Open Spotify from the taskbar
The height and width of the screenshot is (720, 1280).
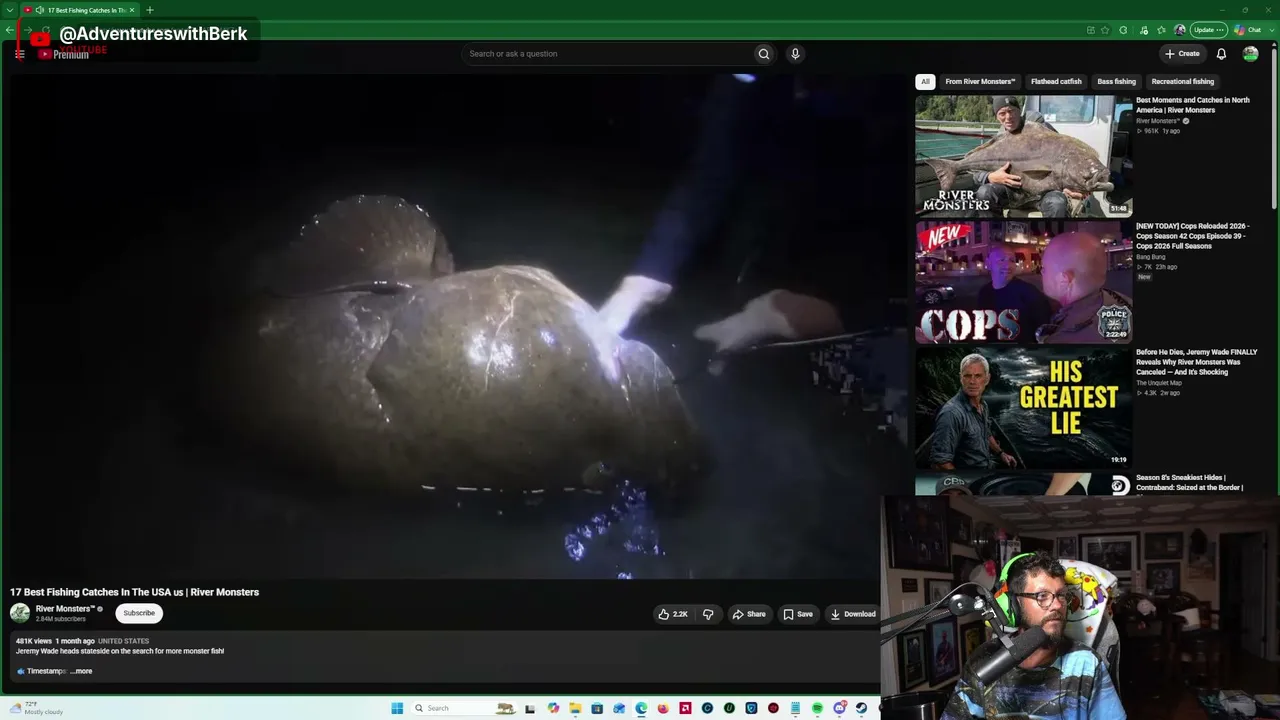click(x=817, y=708)
